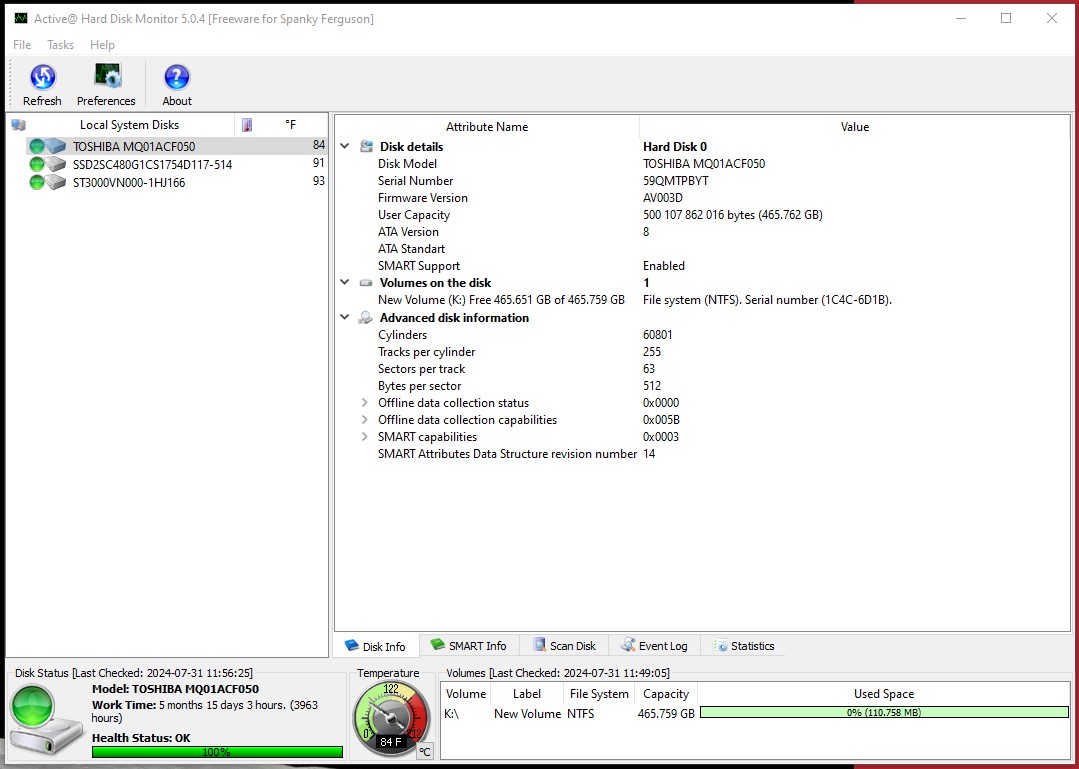This screenshot has width=1079, height=769.
Task: Open the Help menu
Action: tap(102, 44)
